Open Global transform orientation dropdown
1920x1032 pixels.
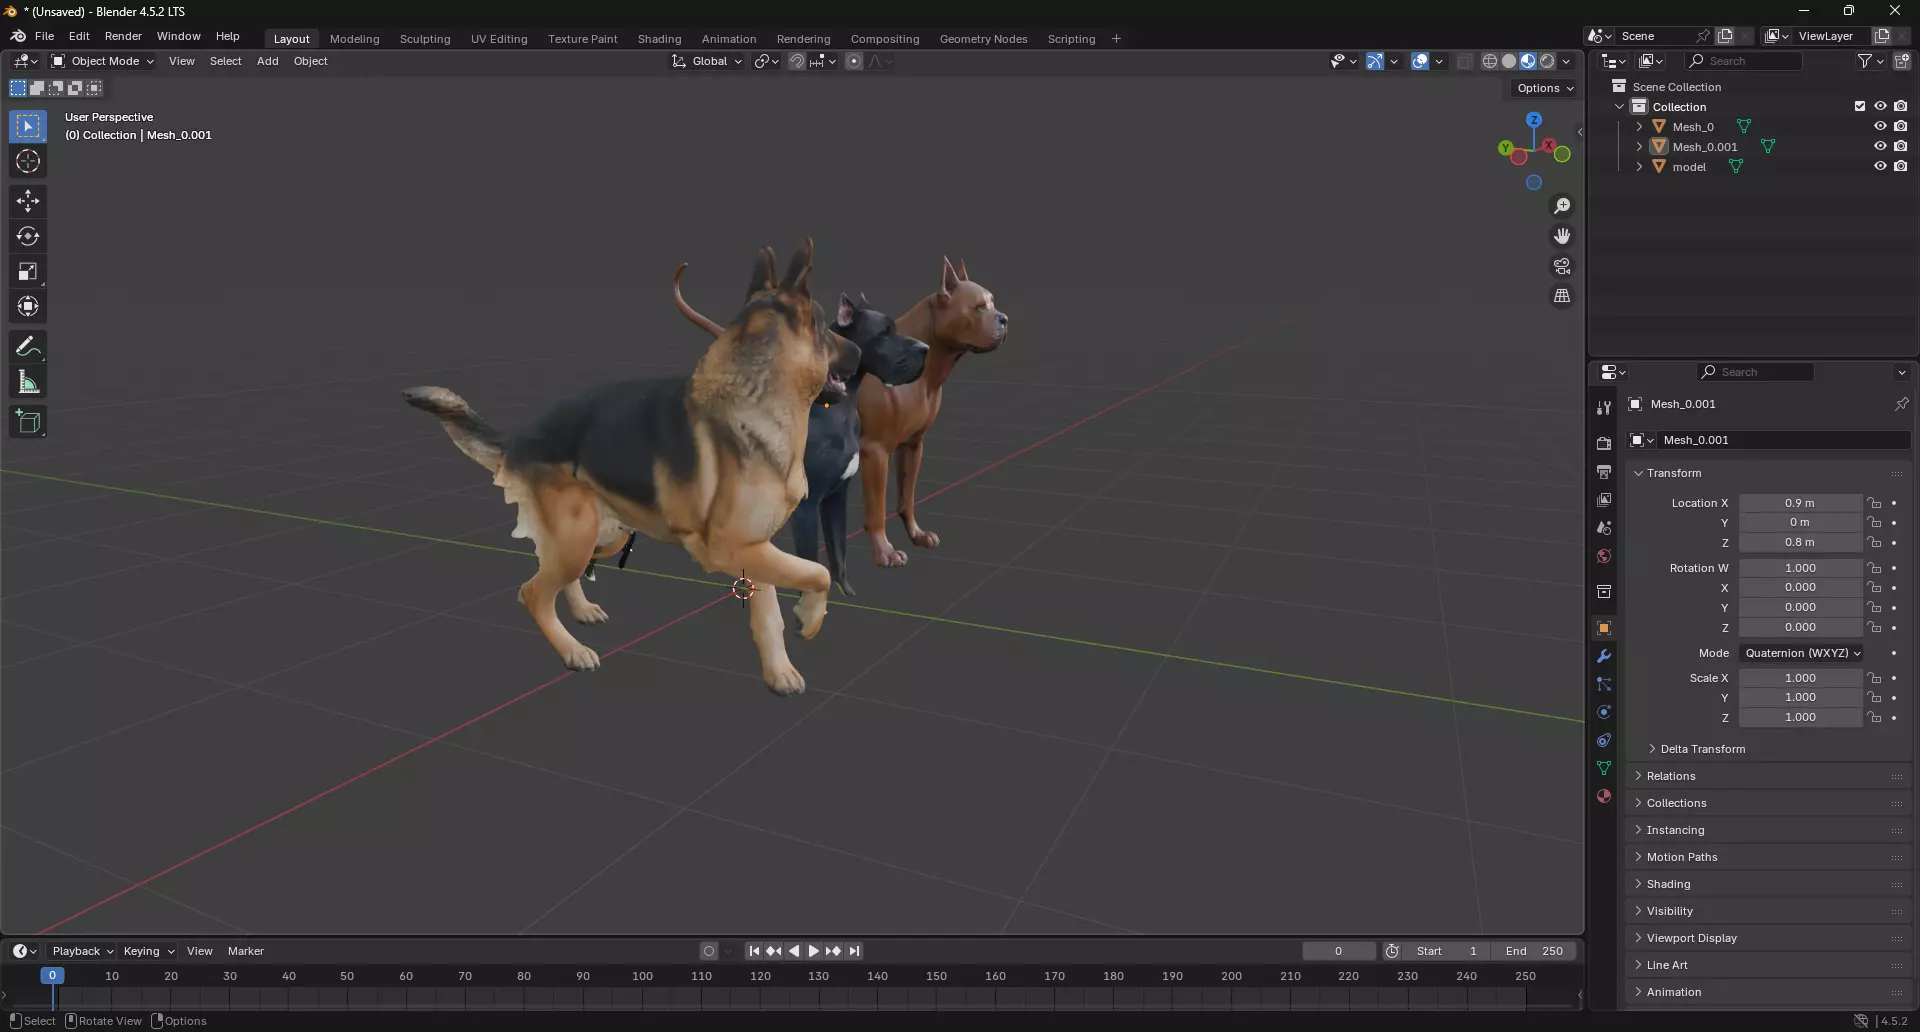coord(708,62)
